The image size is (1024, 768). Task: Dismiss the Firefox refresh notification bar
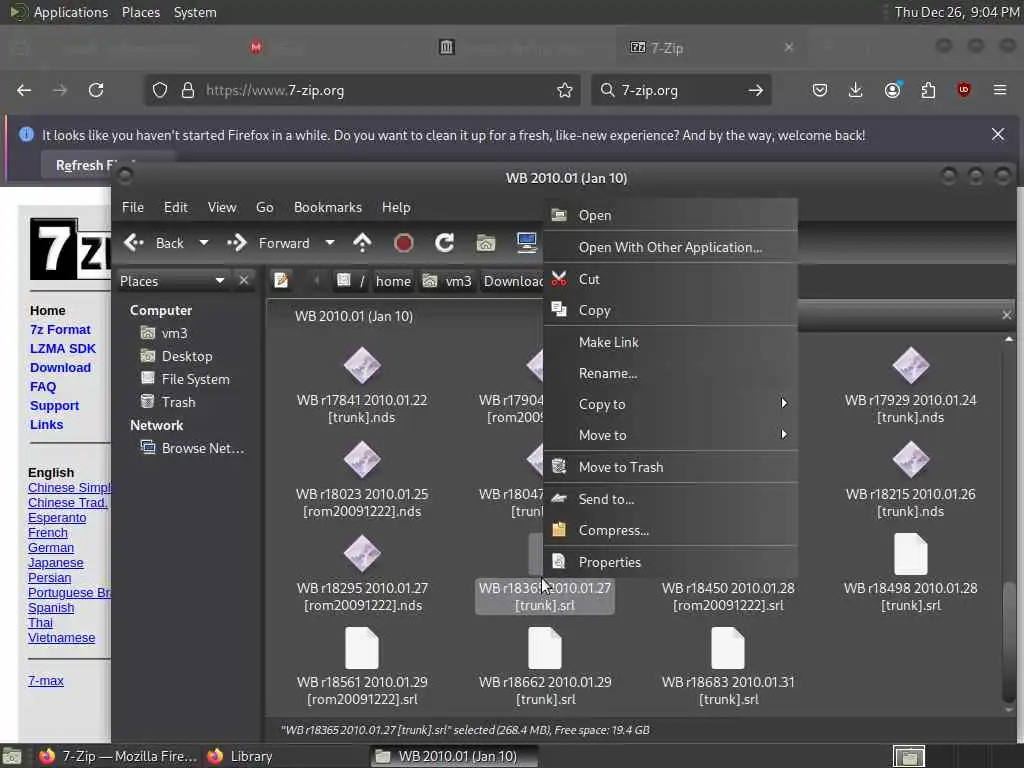[998, 135]
